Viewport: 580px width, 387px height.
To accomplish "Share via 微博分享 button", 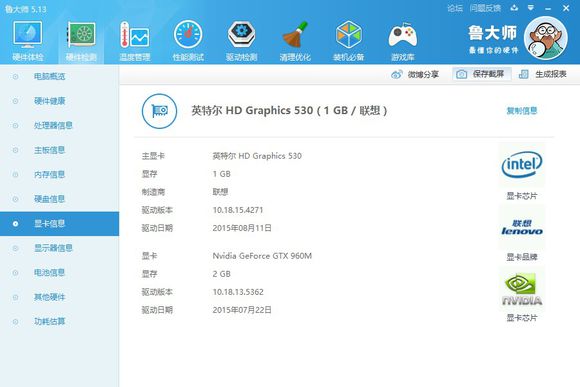I will (415, 74).
